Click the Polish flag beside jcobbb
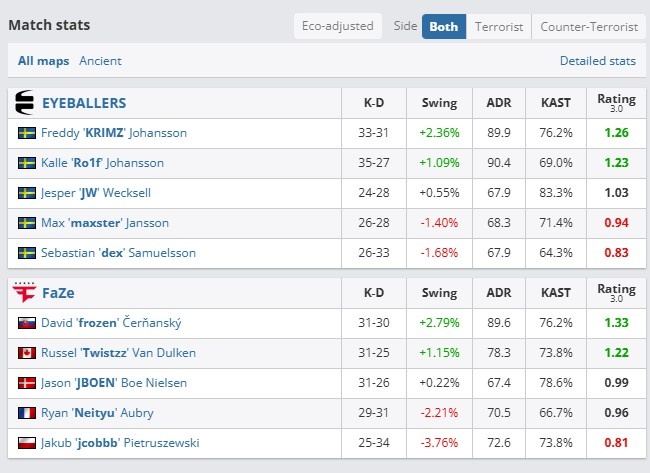The height and width of the screenshot is (473, 650). [27, 443]
